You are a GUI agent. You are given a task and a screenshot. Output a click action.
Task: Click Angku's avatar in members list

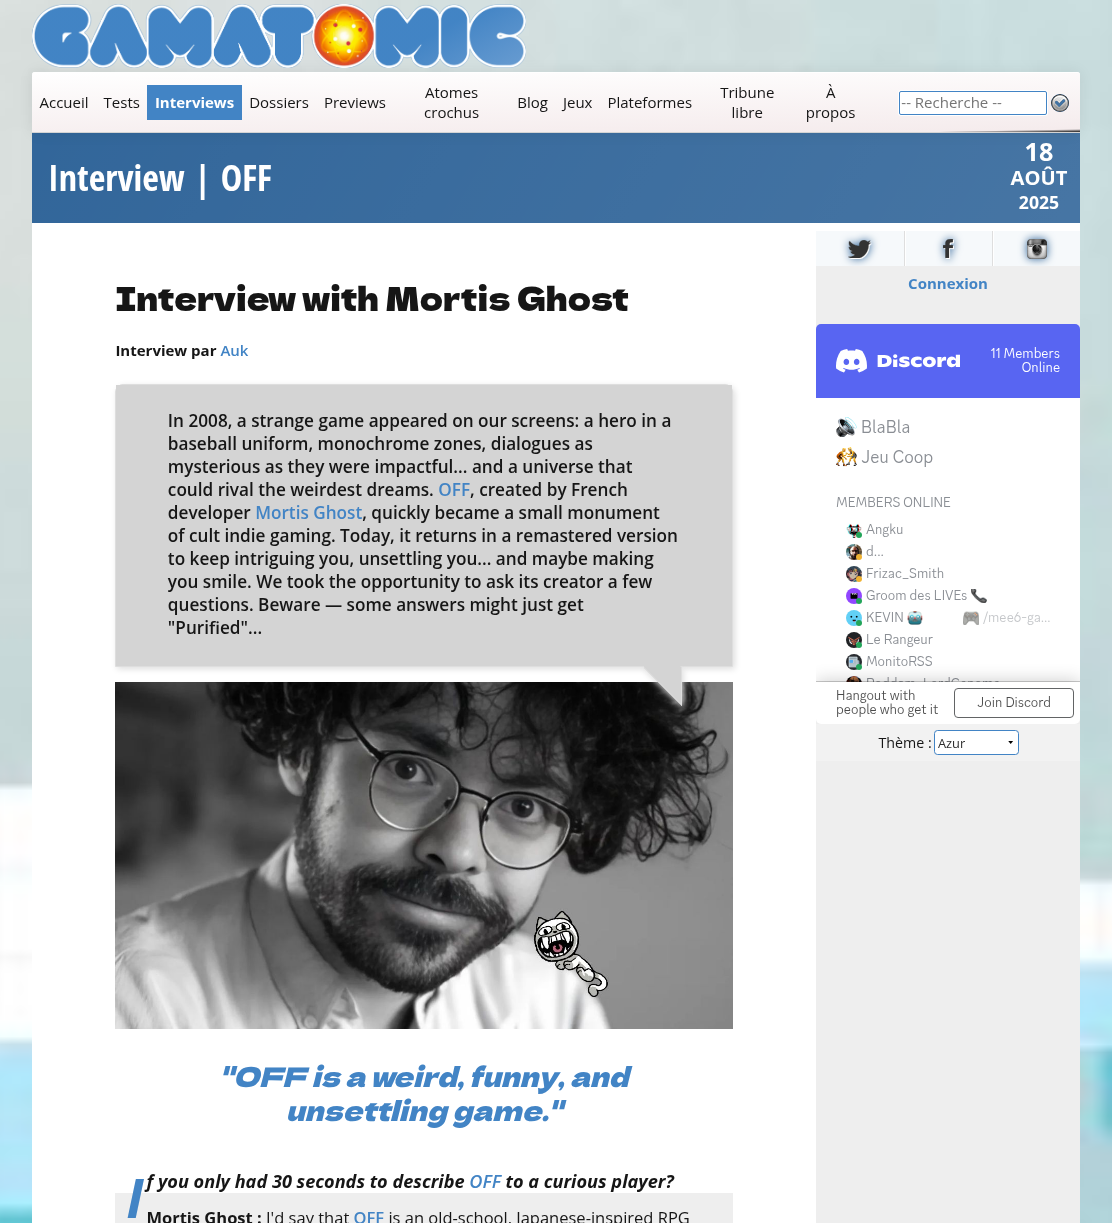[x=854, y=530]
